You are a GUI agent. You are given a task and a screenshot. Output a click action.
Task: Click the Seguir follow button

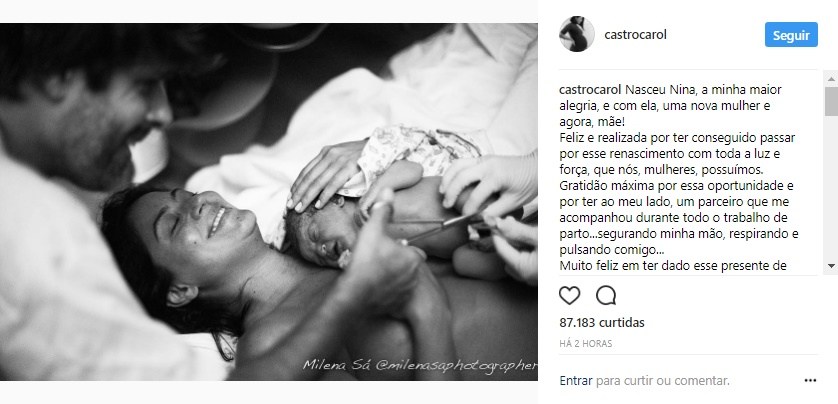[x=791, y=35]
